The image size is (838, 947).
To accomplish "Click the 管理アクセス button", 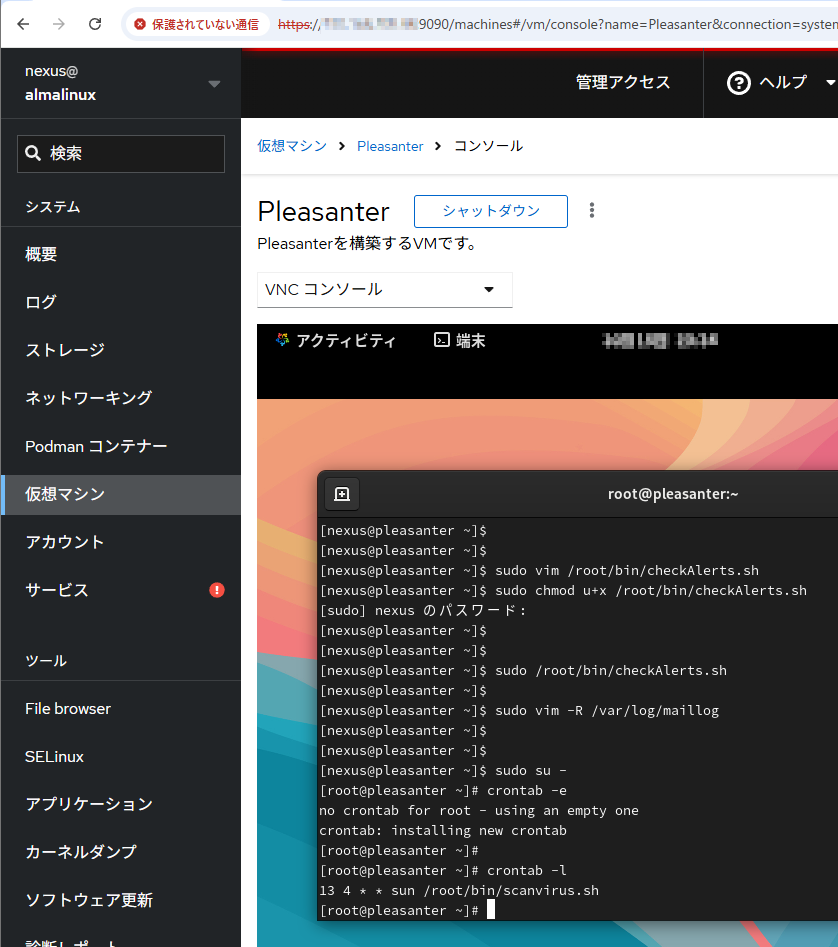I will tap(623, 83).
